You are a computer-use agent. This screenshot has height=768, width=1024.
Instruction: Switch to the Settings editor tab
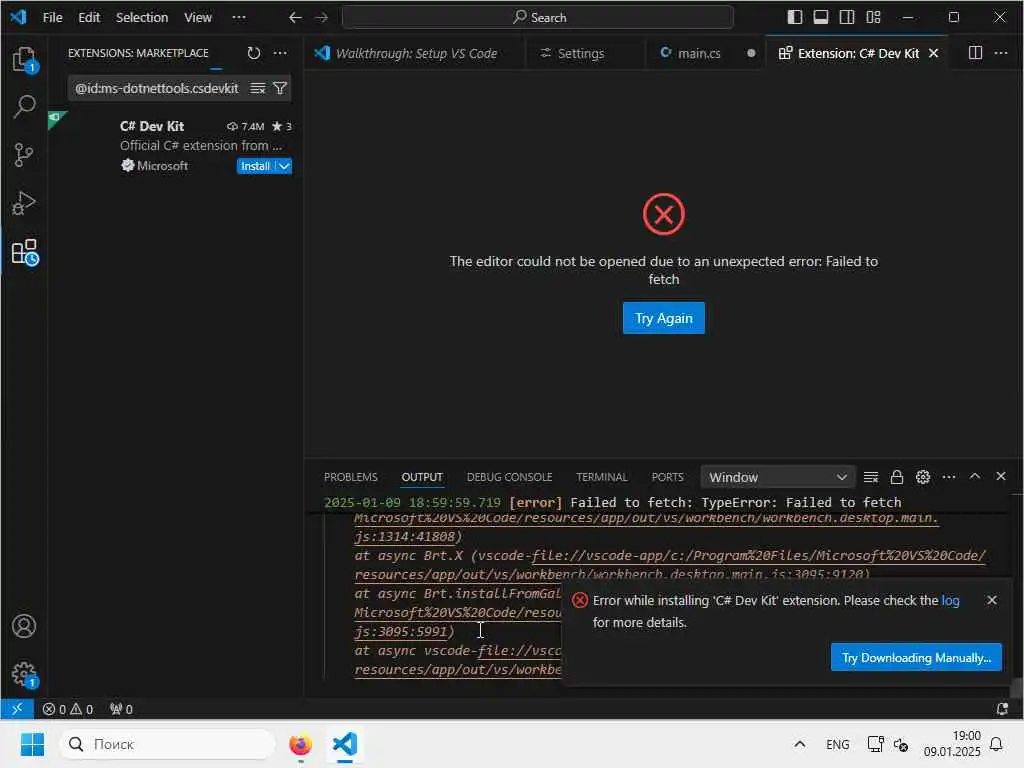[580, 54]
